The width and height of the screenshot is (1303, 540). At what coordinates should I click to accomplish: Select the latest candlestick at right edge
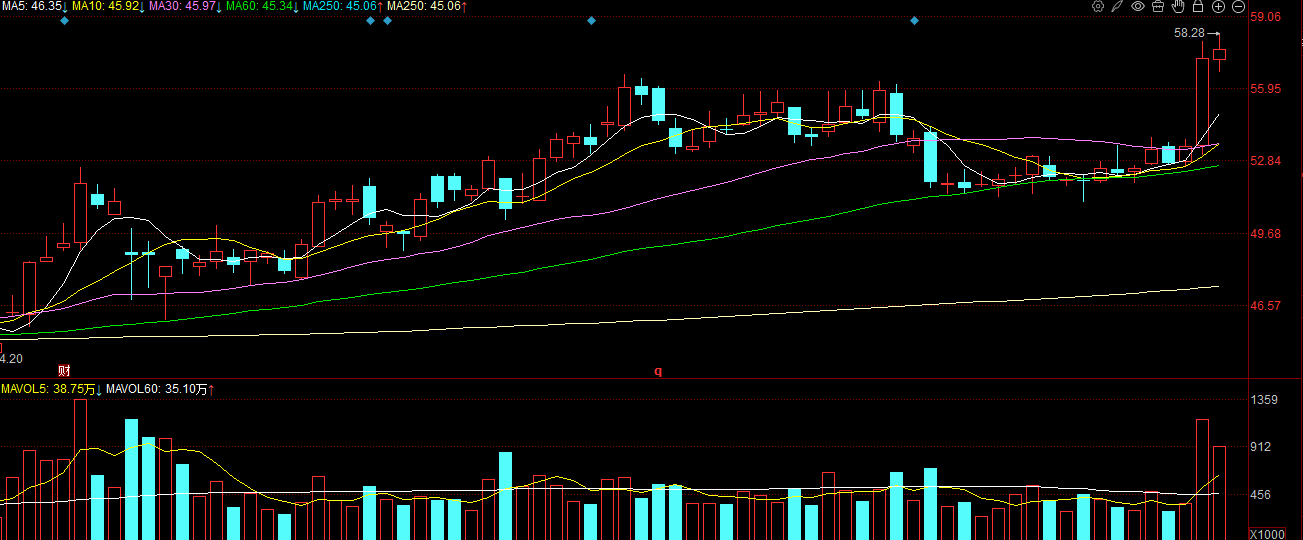point(1219,54)
